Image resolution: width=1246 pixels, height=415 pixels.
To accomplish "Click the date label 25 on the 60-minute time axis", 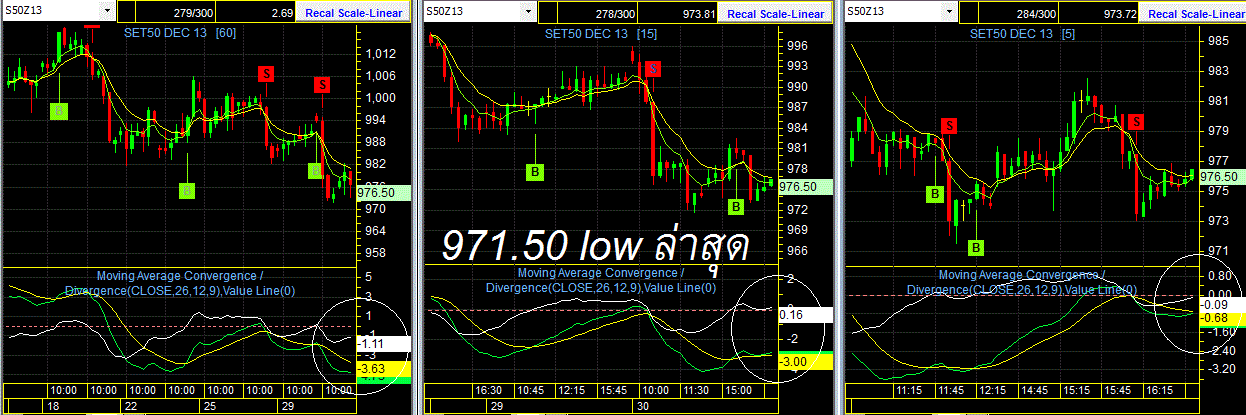I will pos(210,406).
